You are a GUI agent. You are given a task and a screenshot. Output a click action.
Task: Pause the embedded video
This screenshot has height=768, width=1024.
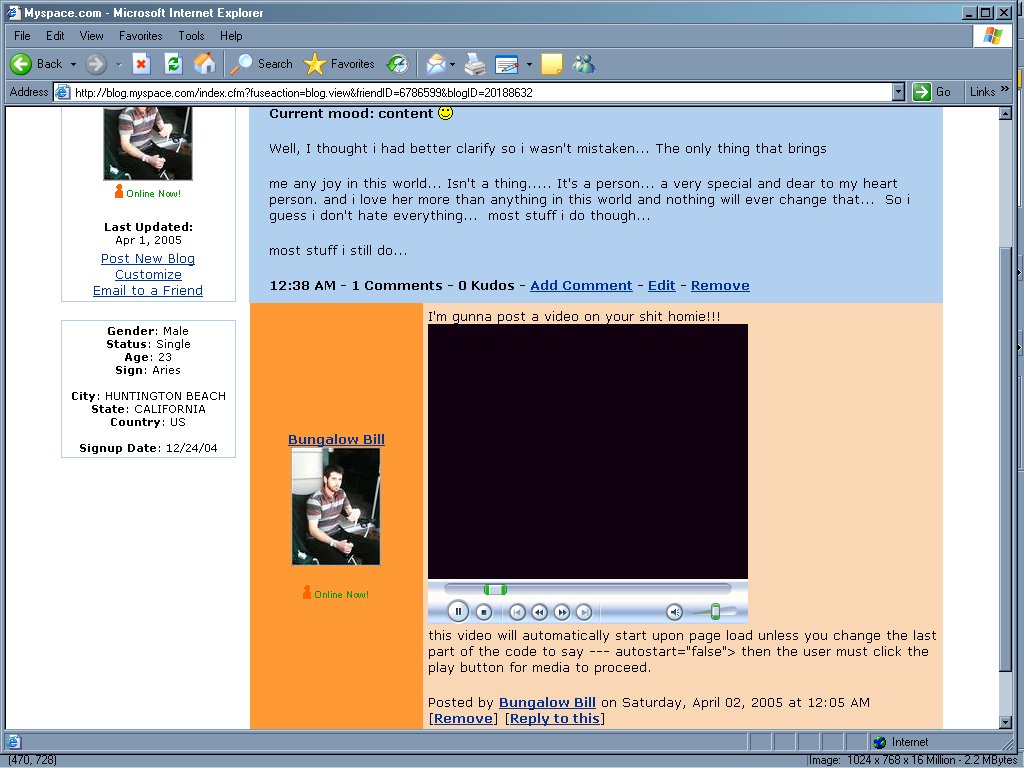(457, 612)
